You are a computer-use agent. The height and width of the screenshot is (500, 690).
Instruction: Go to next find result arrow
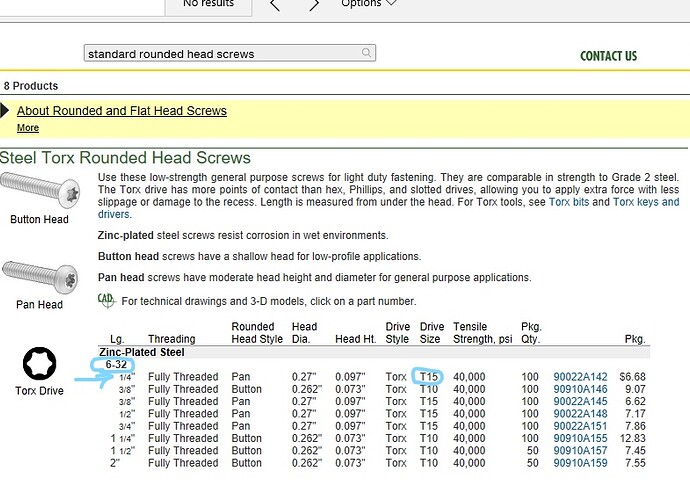point(314,4)
